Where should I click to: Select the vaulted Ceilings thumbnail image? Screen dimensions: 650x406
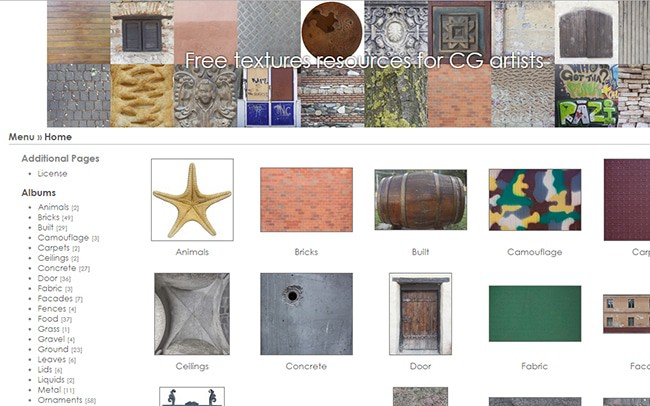pyautogui.click(x=192, y=314)
